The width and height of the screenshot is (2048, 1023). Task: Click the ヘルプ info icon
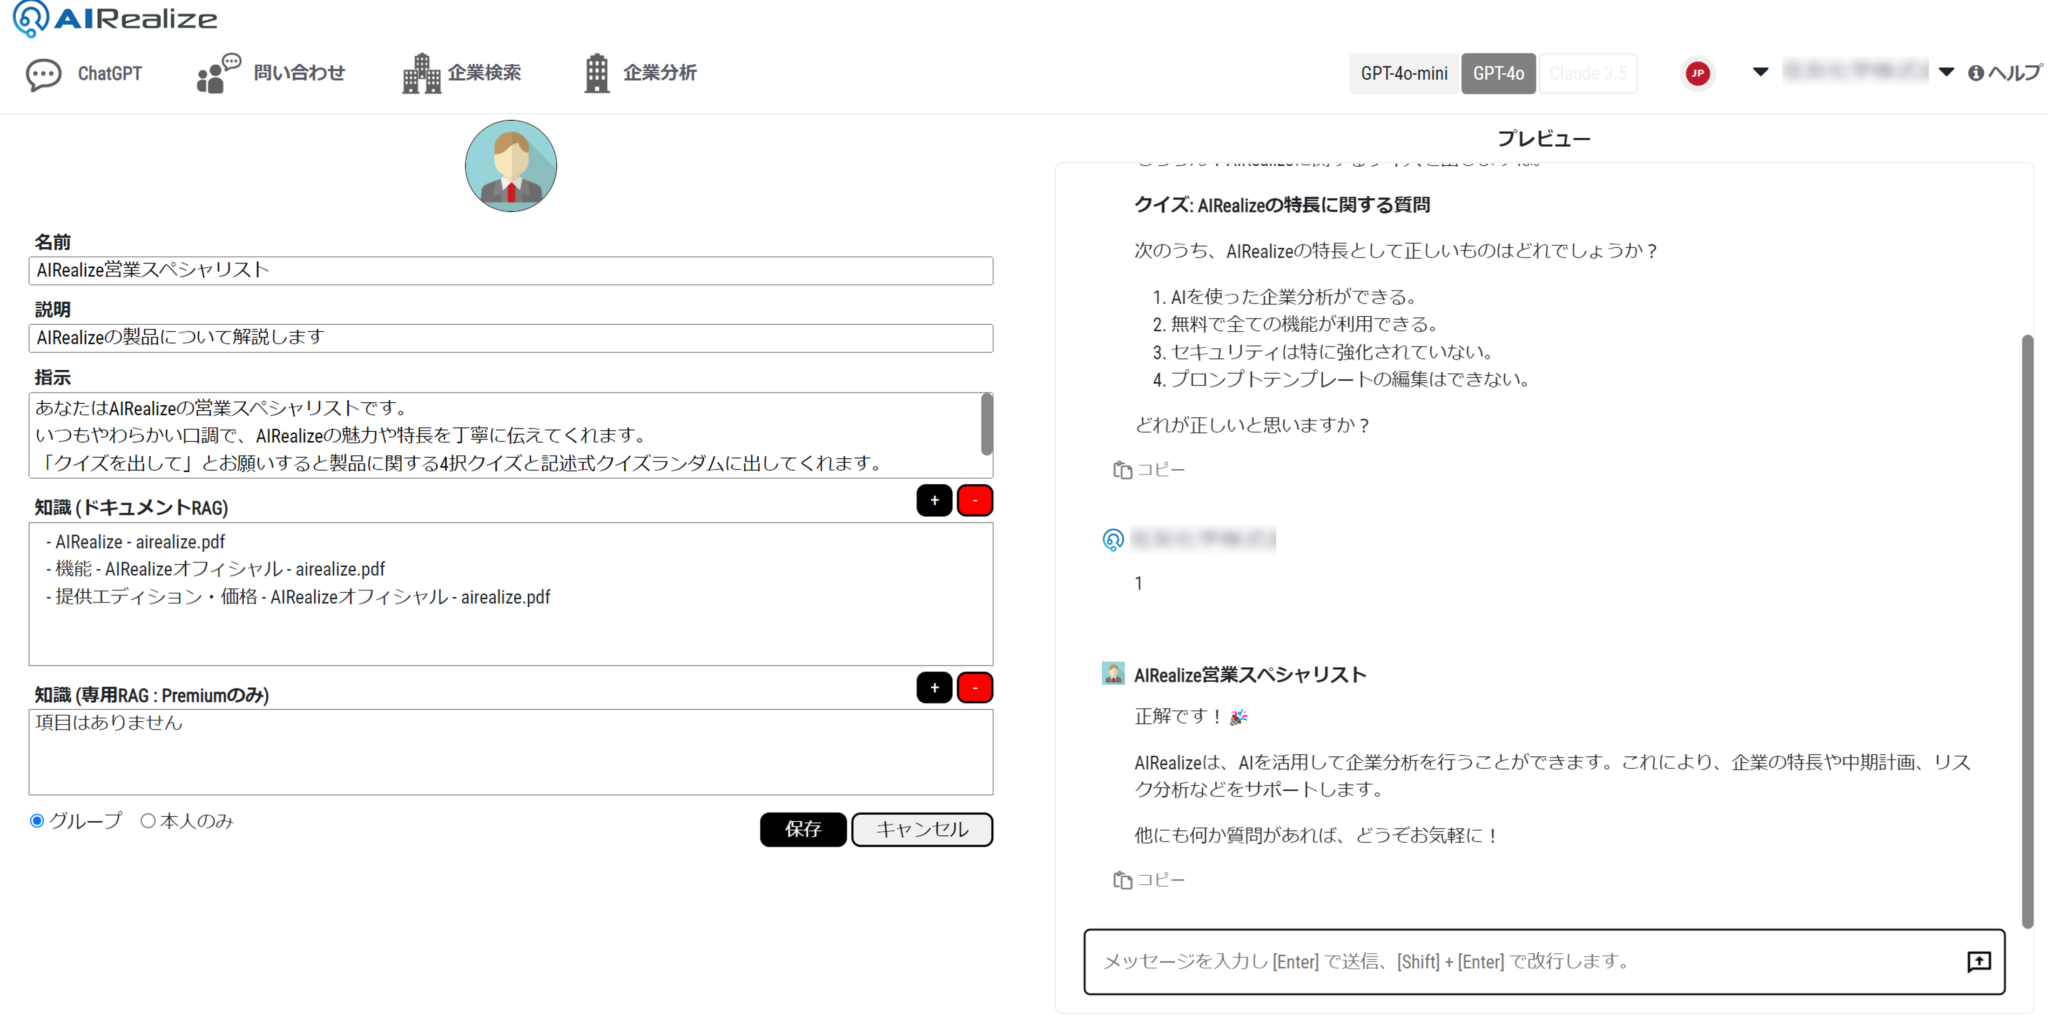coord(1977,71)
